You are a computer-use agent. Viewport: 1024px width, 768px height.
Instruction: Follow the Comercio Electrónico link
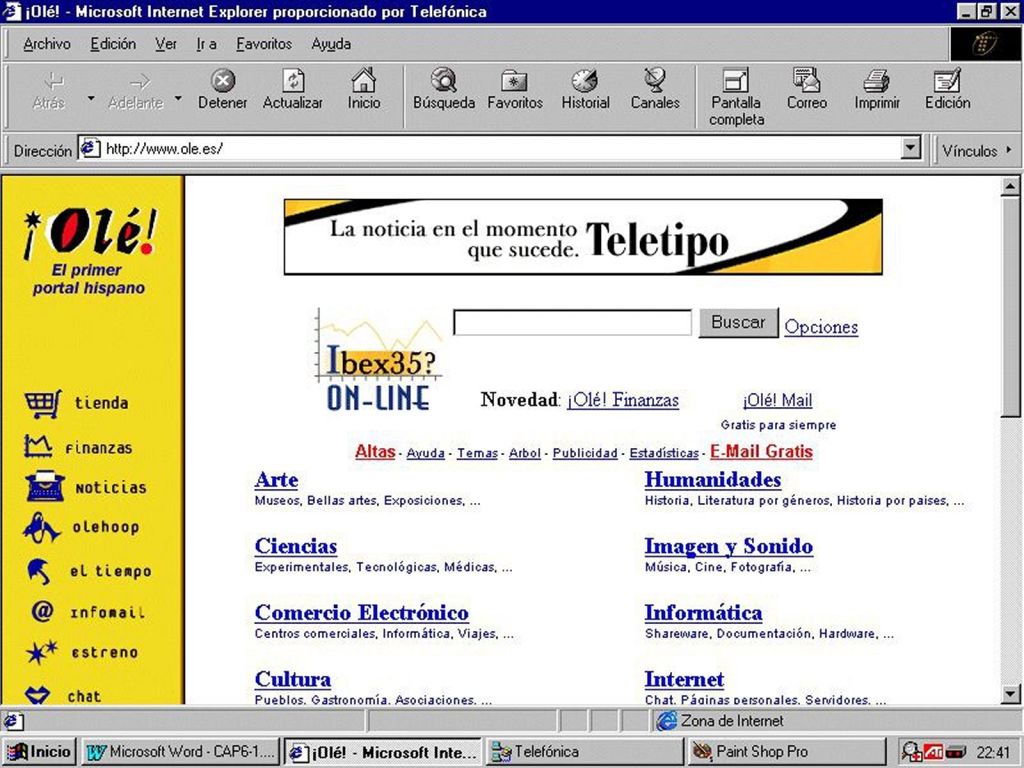click(x=361, y=612)
